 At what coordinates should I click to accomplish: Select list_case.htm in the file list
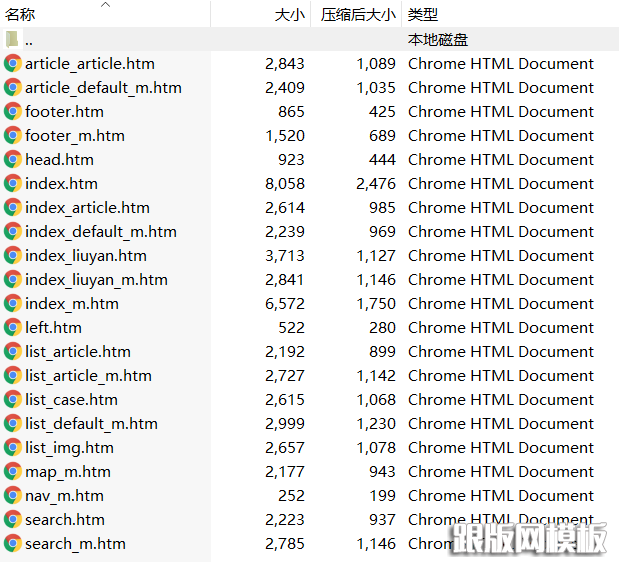[71, 399]
